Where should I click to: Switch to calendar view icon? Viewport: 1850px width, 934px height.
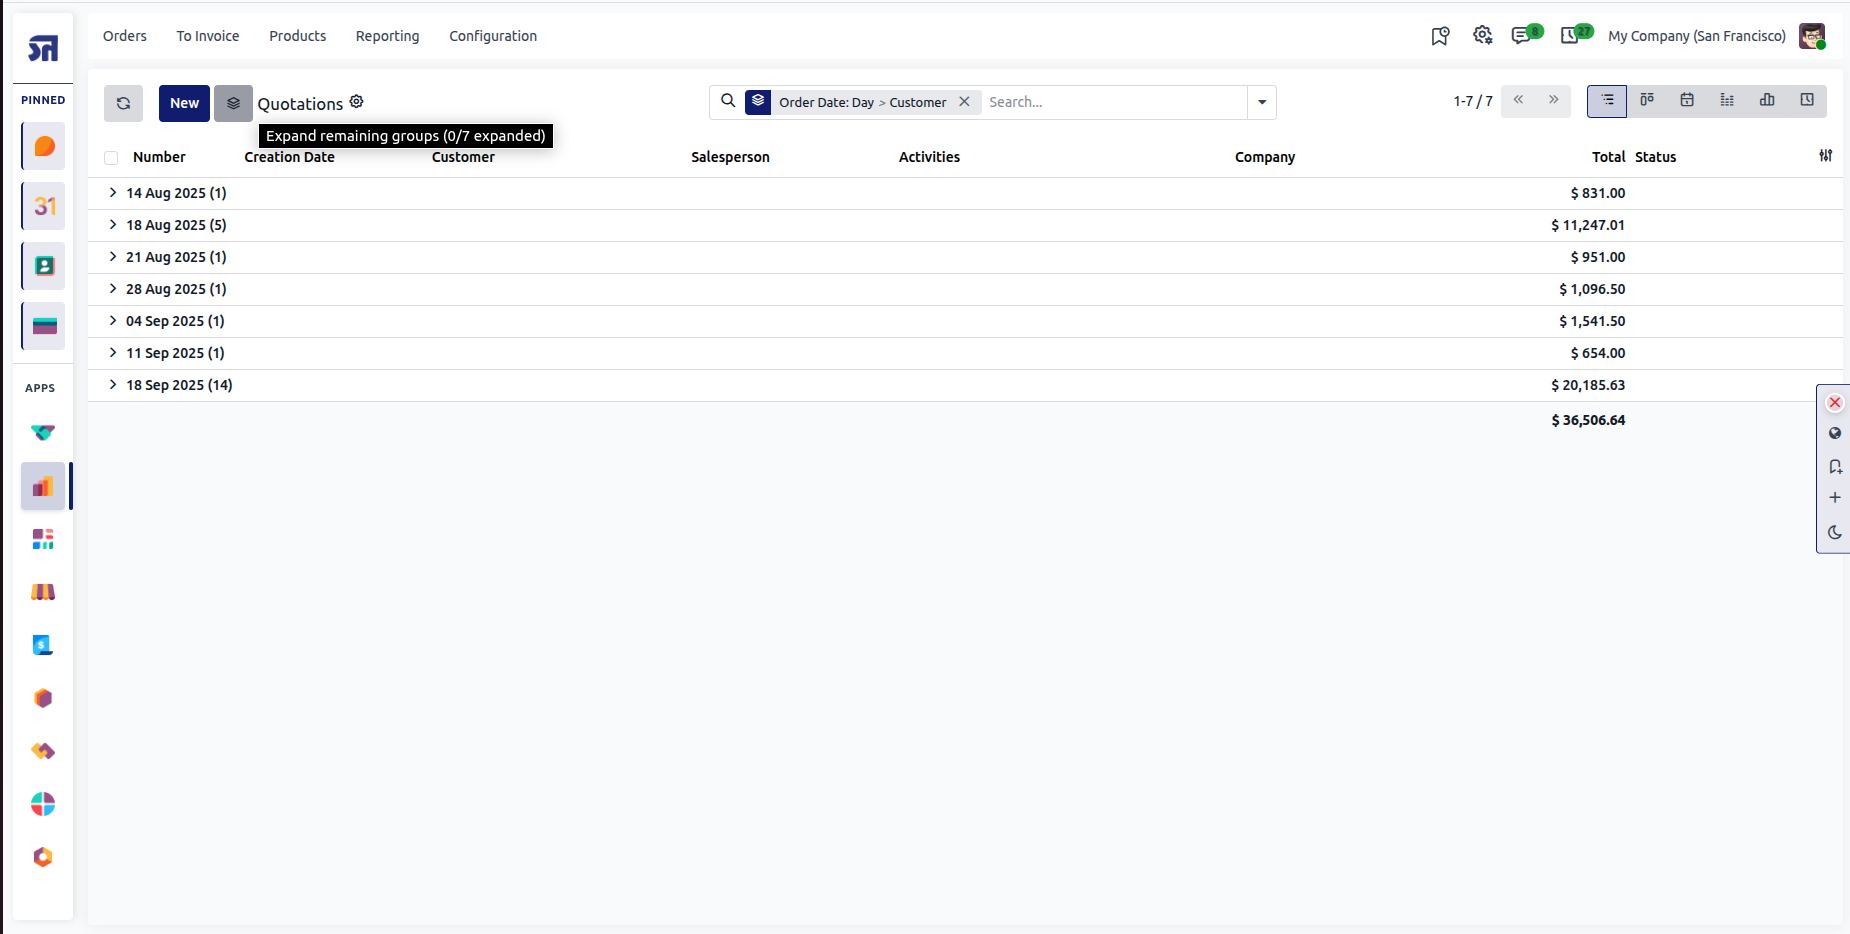click(1687, 101)
